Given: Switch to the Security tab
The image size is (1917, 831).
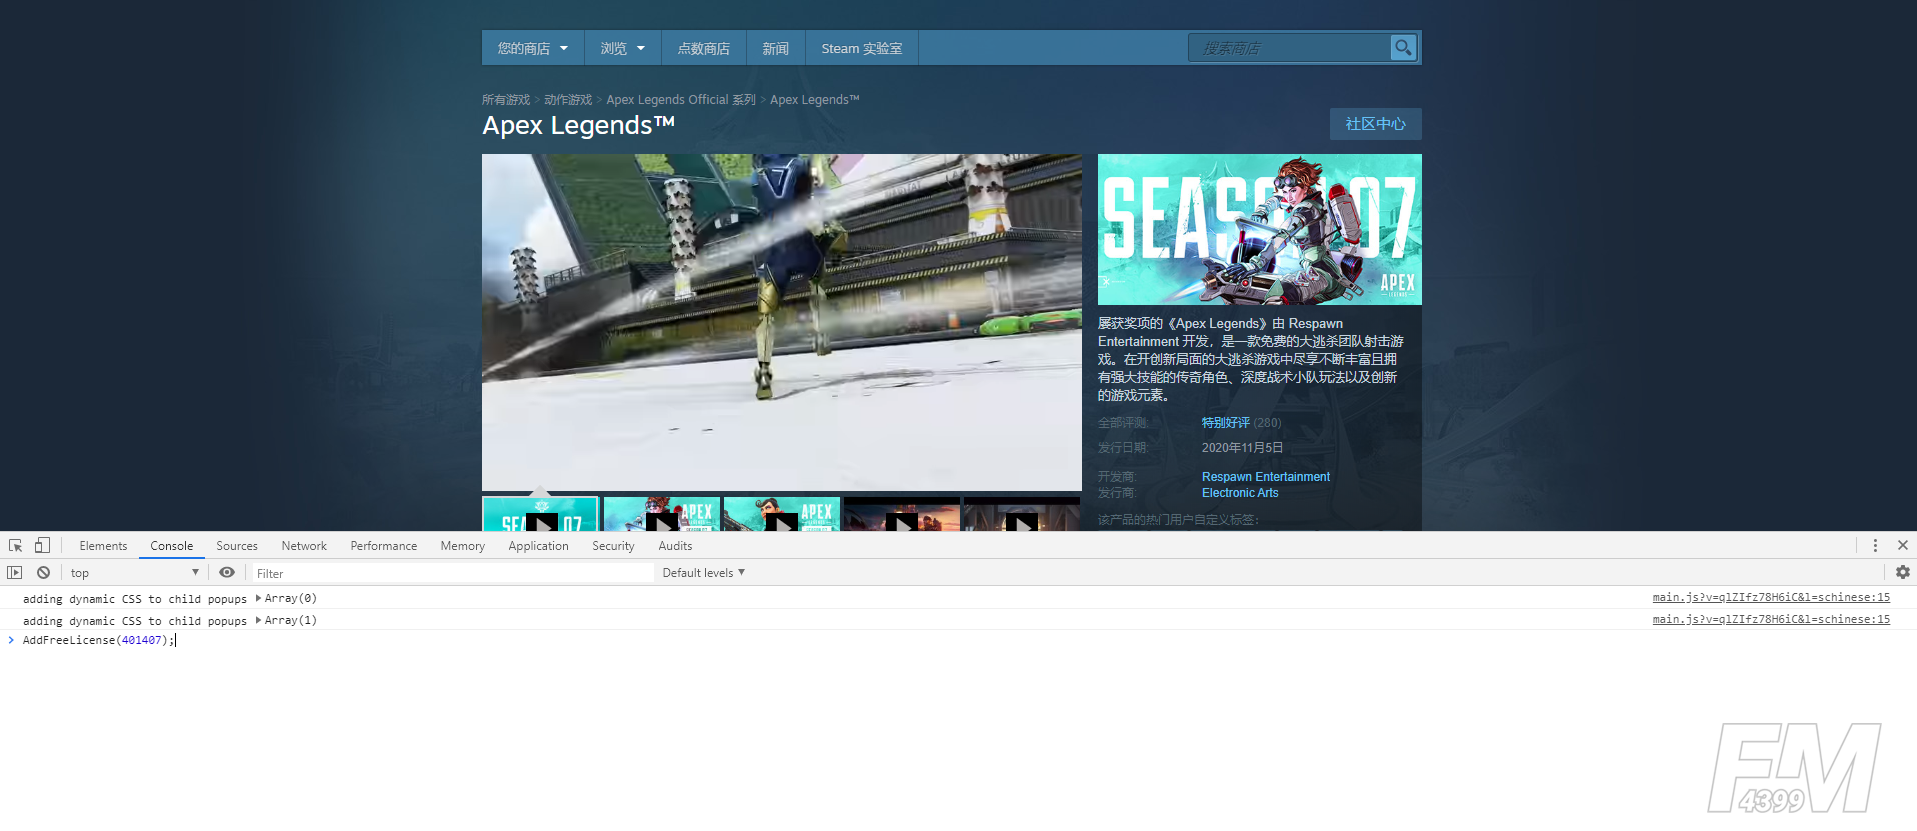Looking at the screenshot, I should point(613,546).
